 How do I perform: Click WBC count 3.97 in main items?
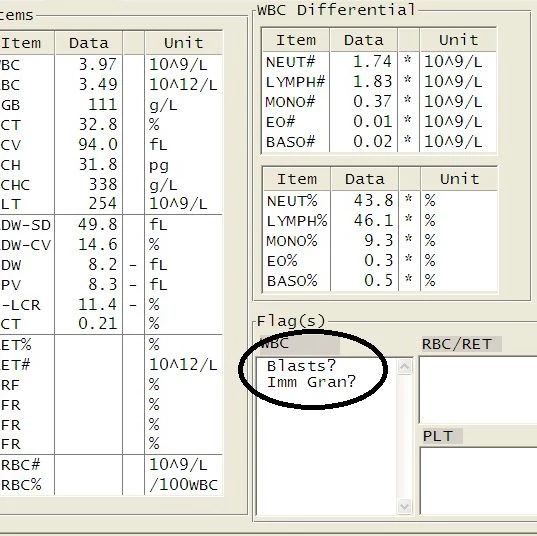[x=98, y=64]
